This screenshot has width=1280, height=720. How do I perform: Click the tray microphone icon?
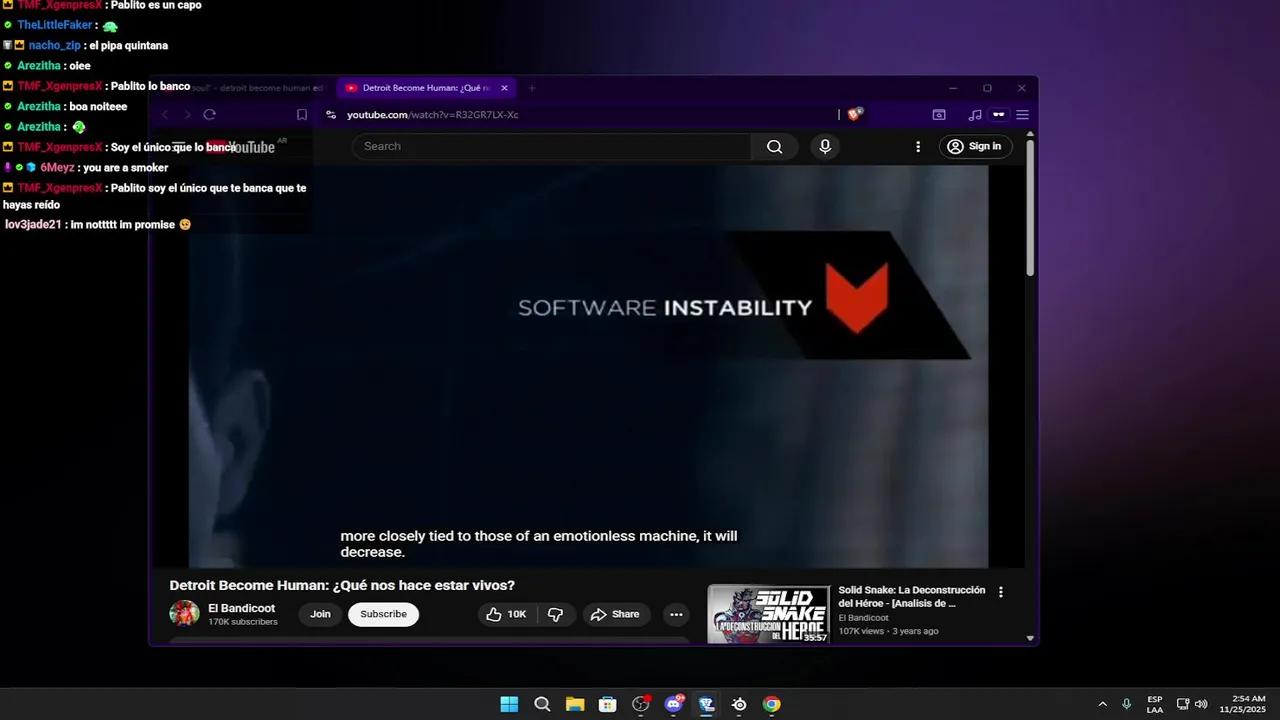click(x=1127, y=704)
